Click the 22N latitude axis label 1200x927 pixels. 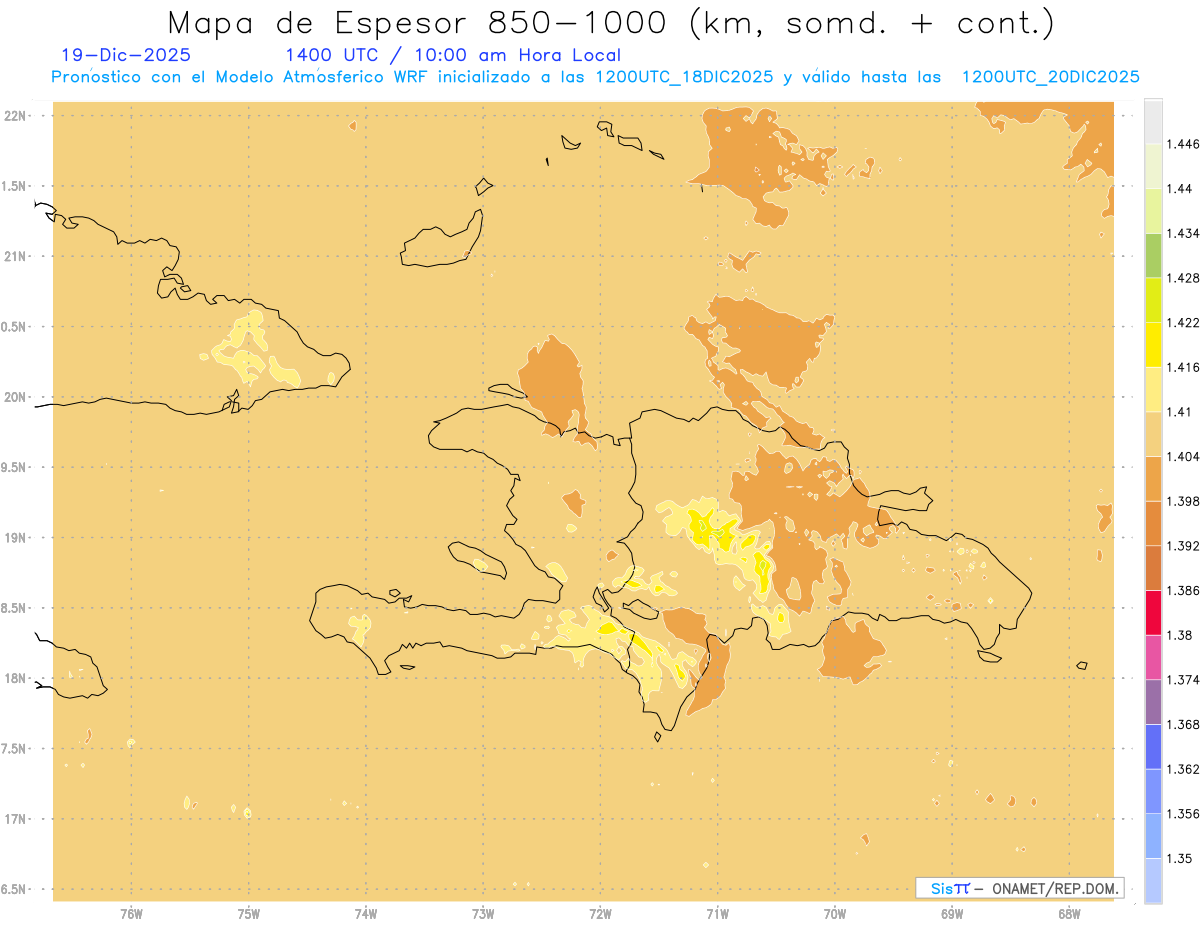coord(16,116)
